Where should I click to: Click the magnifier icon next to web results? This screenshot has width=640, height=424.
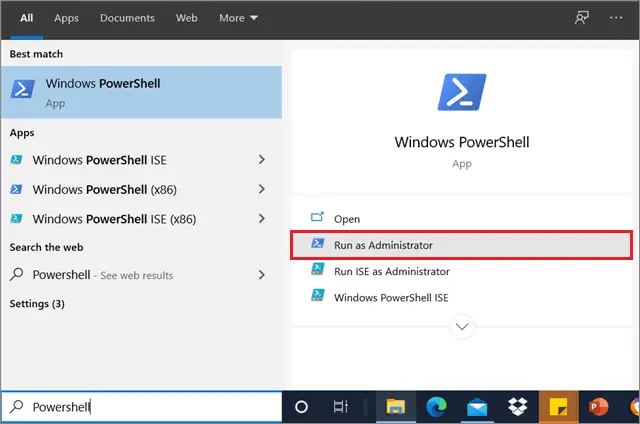pos(17,274)
